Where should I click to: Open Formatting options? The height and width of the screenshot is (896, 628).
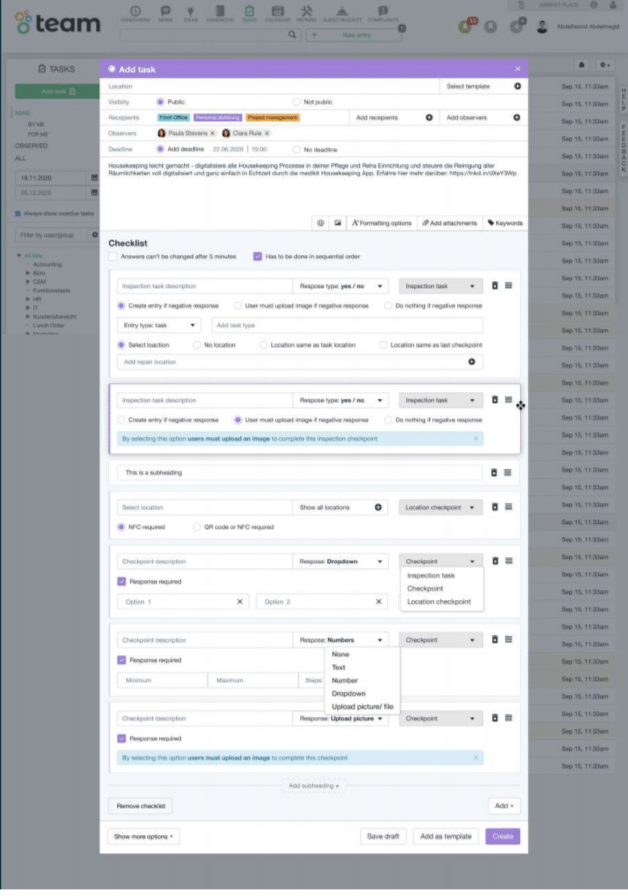pyautogui.click(x=381, y=223)
